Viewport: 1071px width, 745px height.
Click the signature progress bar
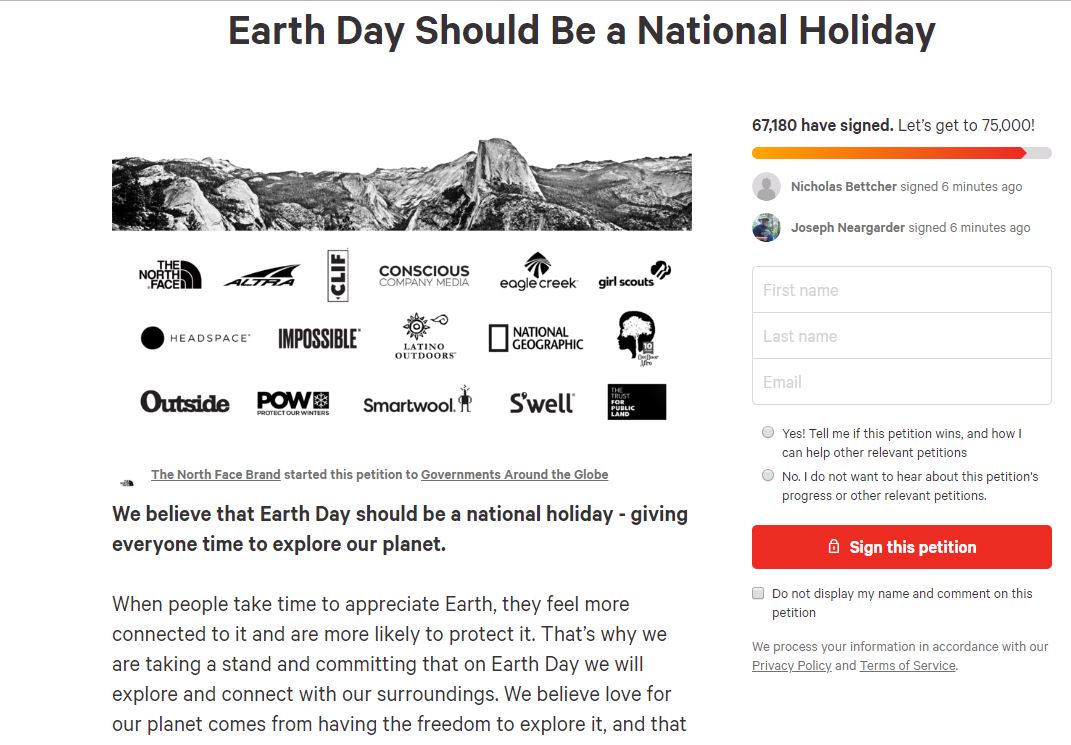[x=901, y=153]
